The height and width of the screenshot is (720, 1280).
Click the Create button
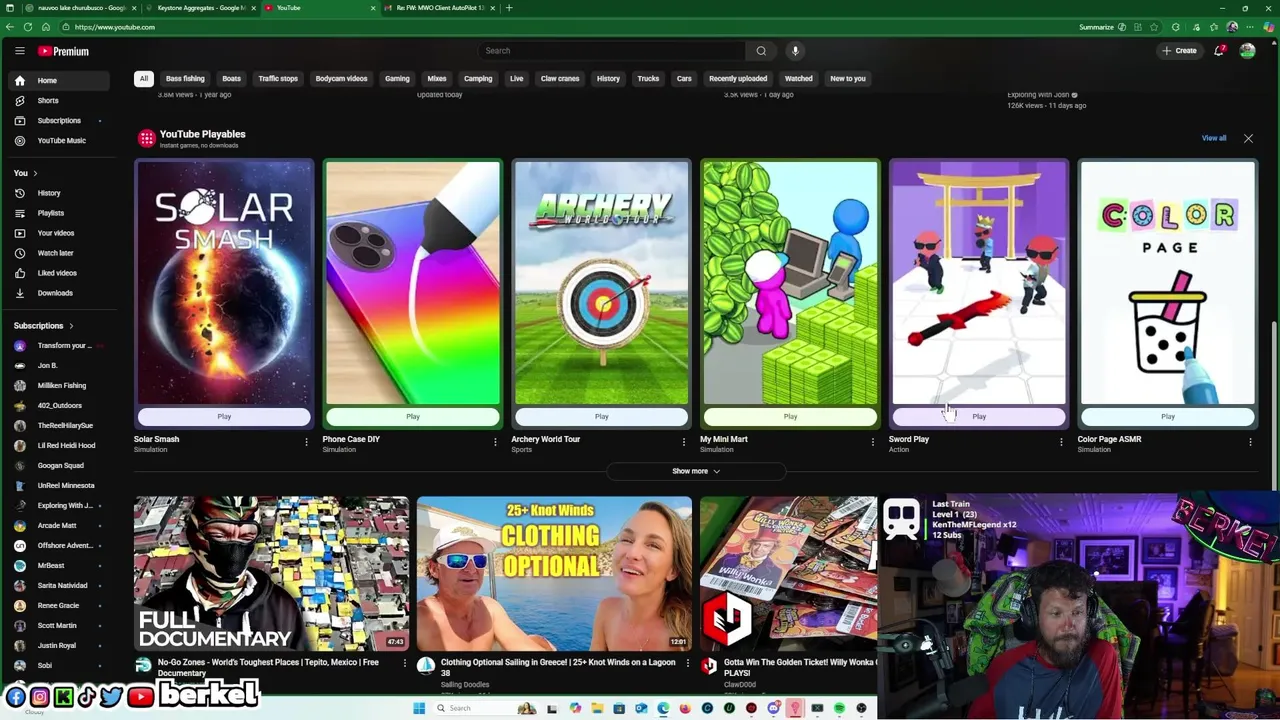[1179, 51]
